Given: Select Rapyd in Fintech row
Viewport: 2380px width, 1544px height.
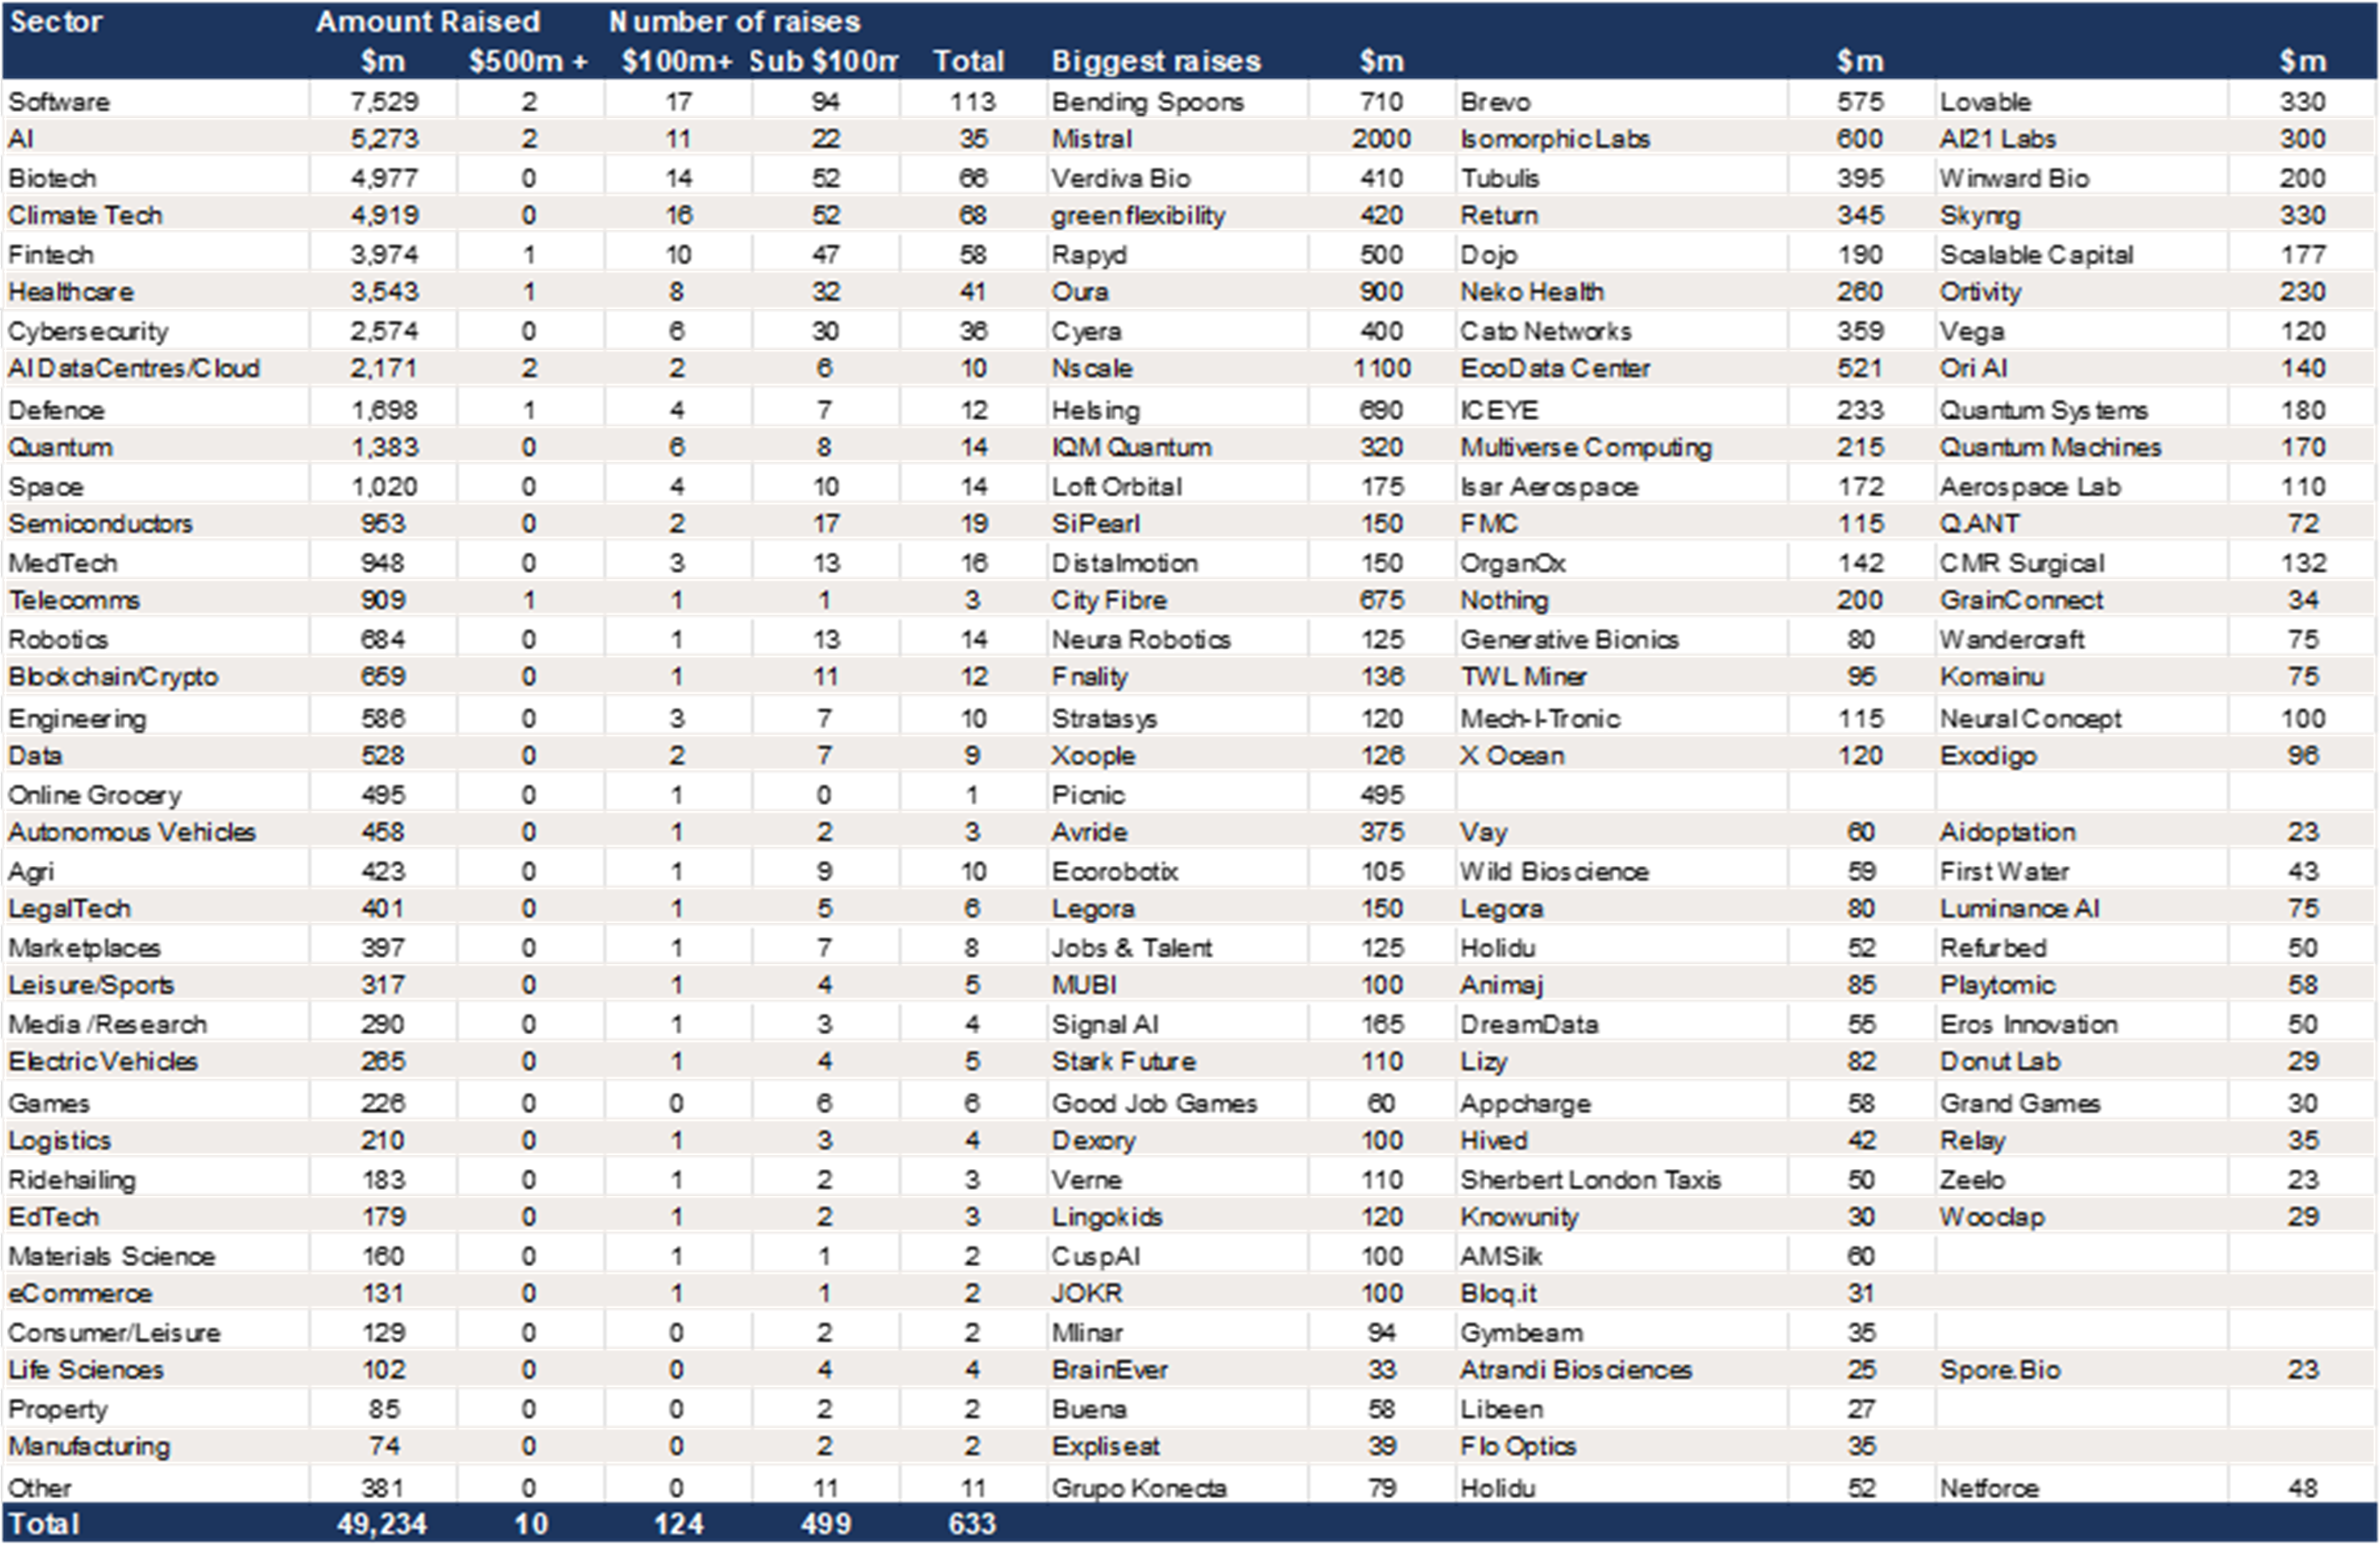Looking at the screenshot, I should 1088,255.
